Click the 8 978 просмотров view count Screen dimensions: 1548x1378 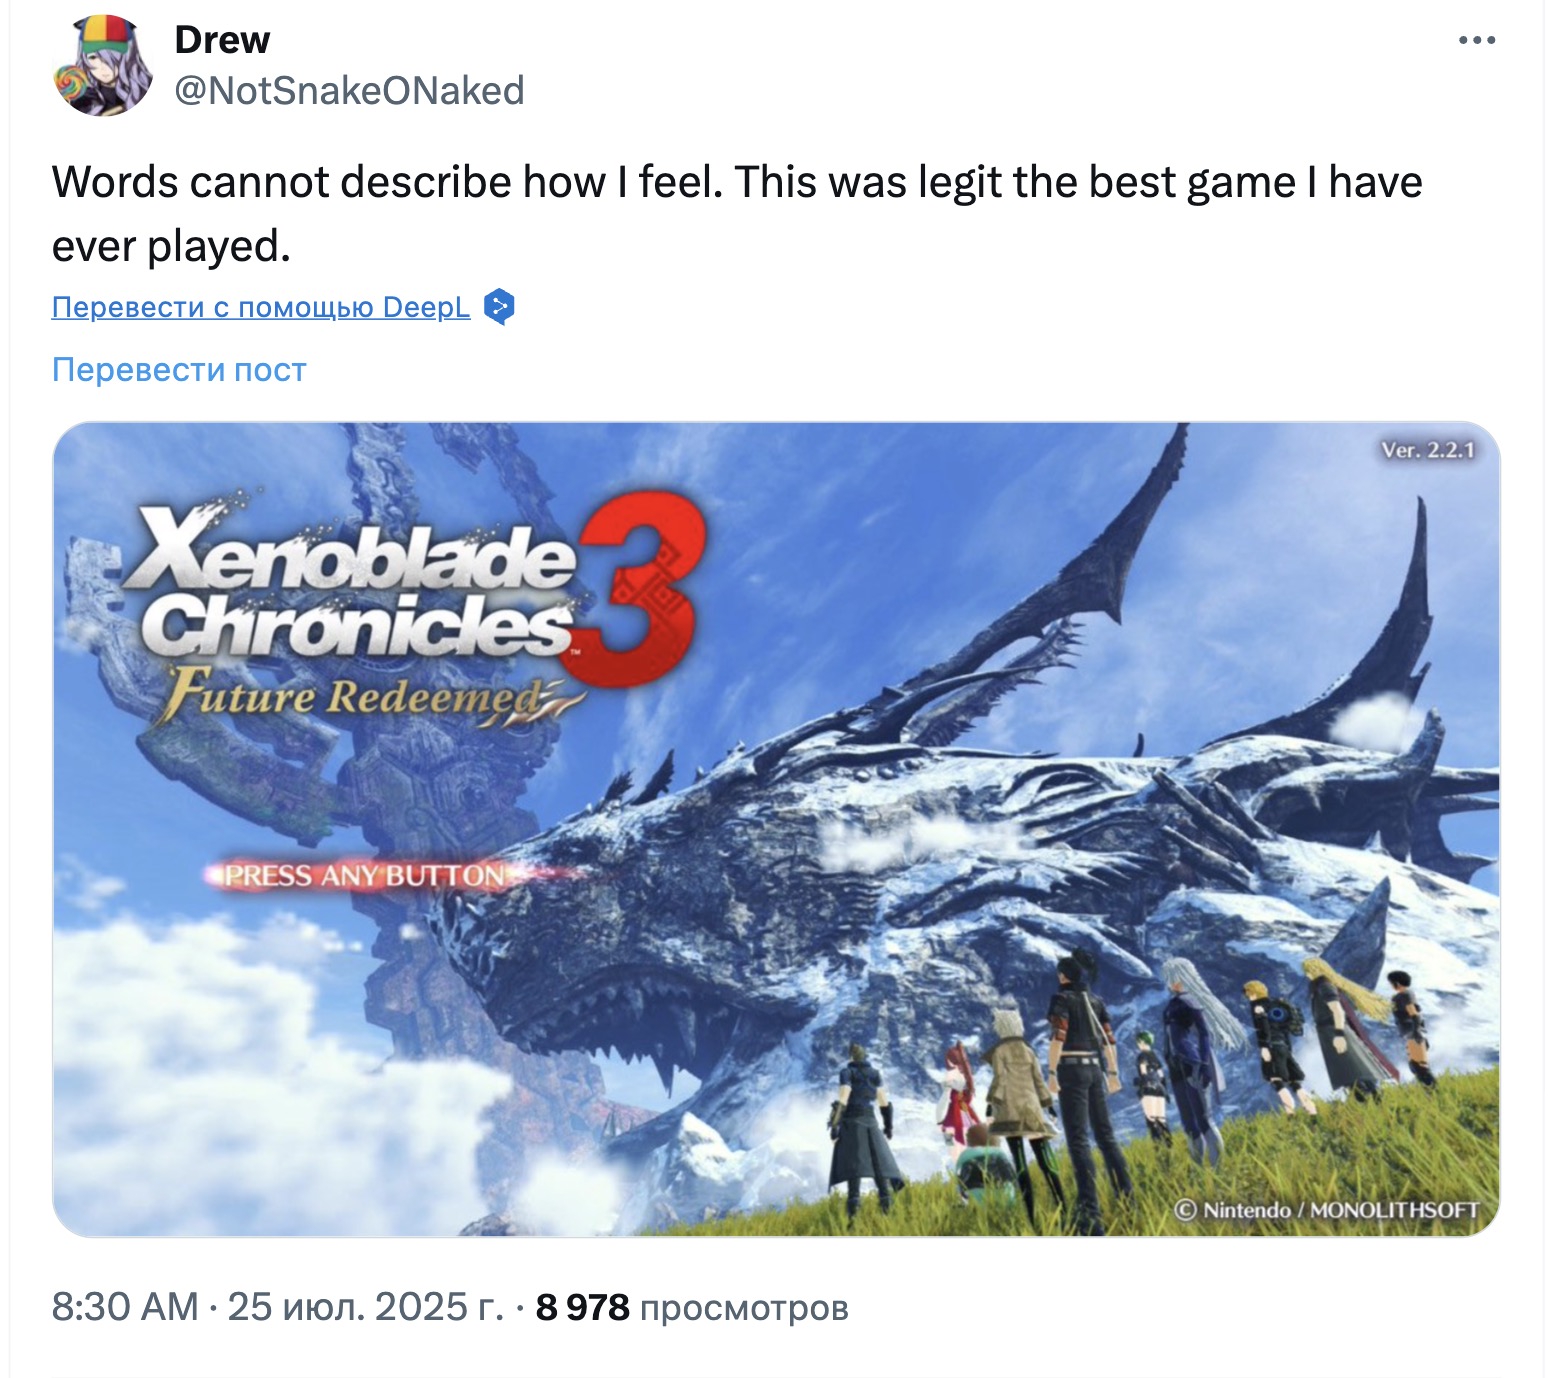click(x=692, y=1307)
